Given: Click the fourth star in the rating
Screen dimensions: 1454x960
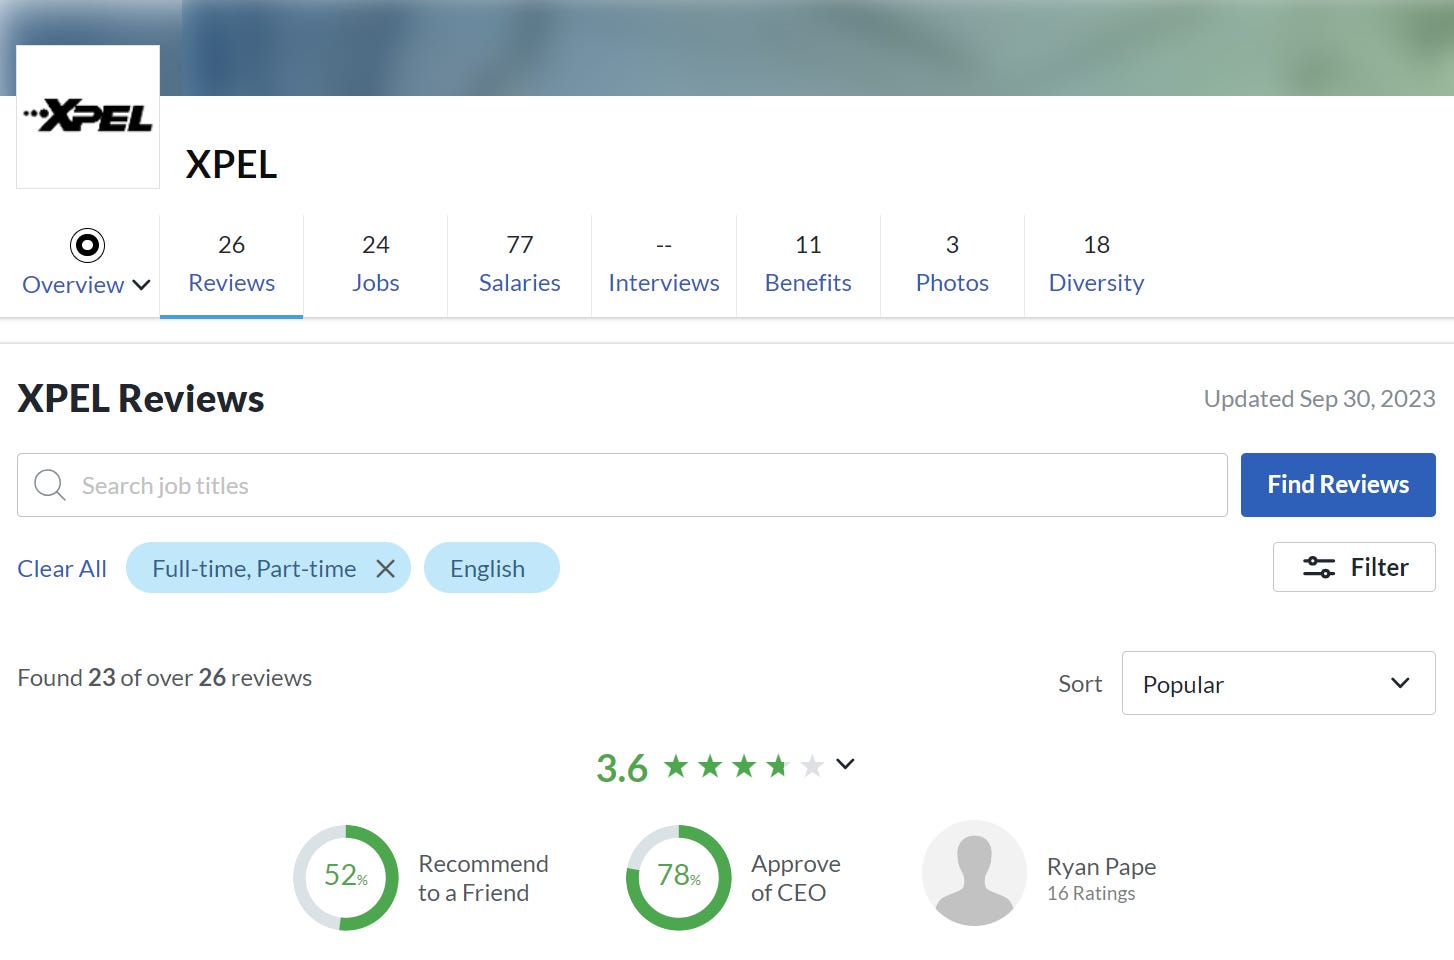Looking at the screenshot, I should [x=778, y=766].
